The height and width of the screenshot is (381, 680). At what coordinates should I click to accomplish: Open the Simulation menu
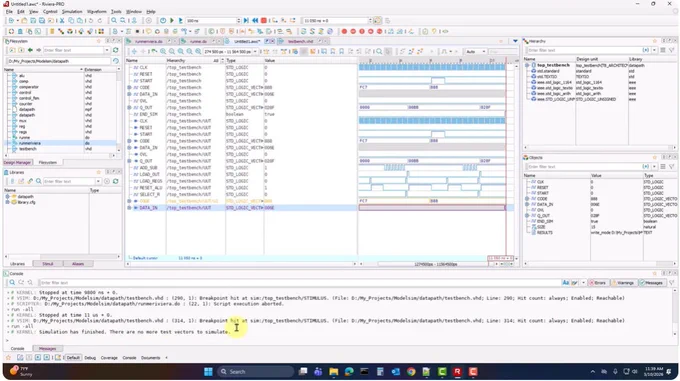click(x=72, y=12)
